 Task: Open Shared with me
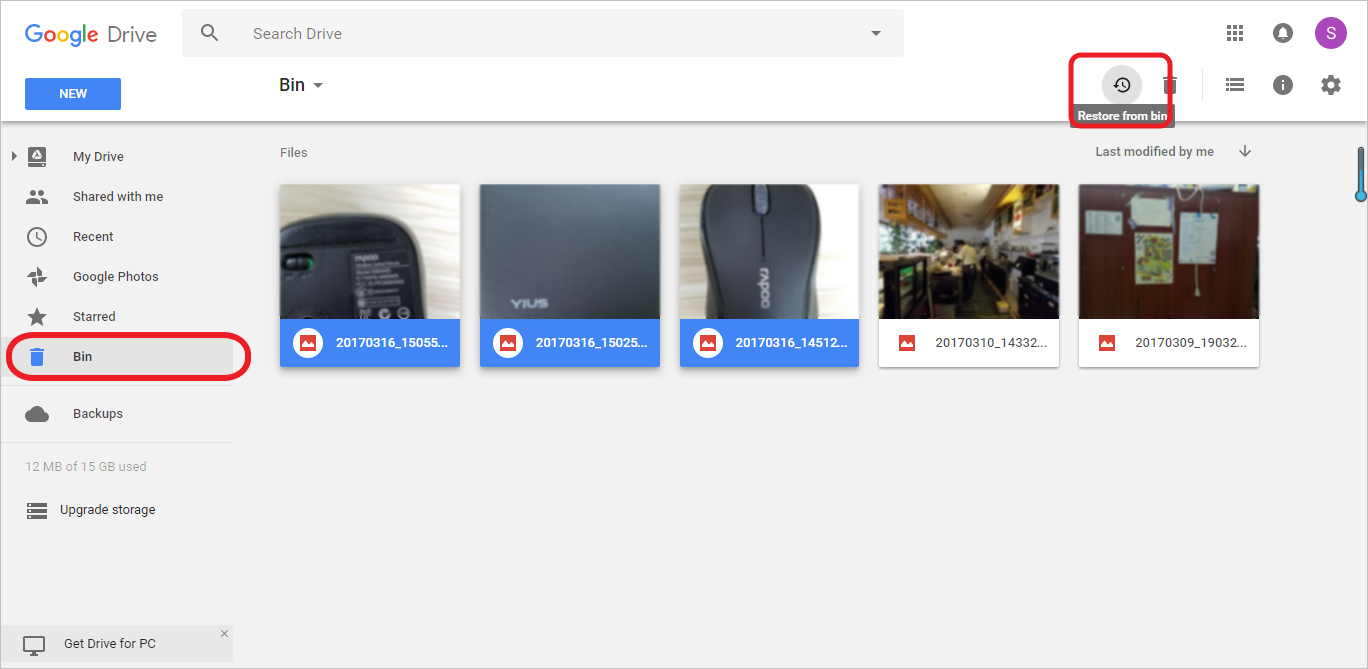tap(117, 197)
